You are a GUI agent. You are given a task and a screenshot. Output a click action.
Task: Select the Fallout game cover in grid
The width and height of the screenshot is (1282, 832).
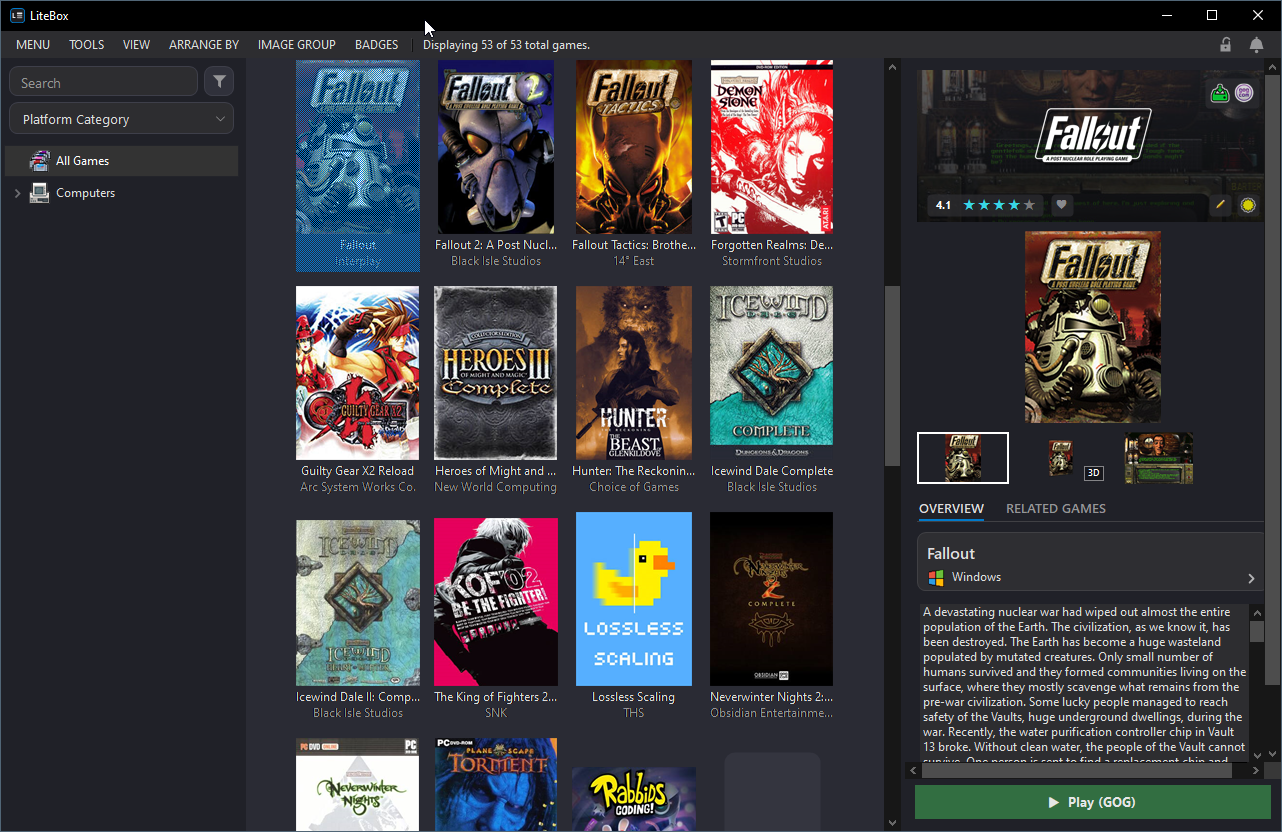358,148
